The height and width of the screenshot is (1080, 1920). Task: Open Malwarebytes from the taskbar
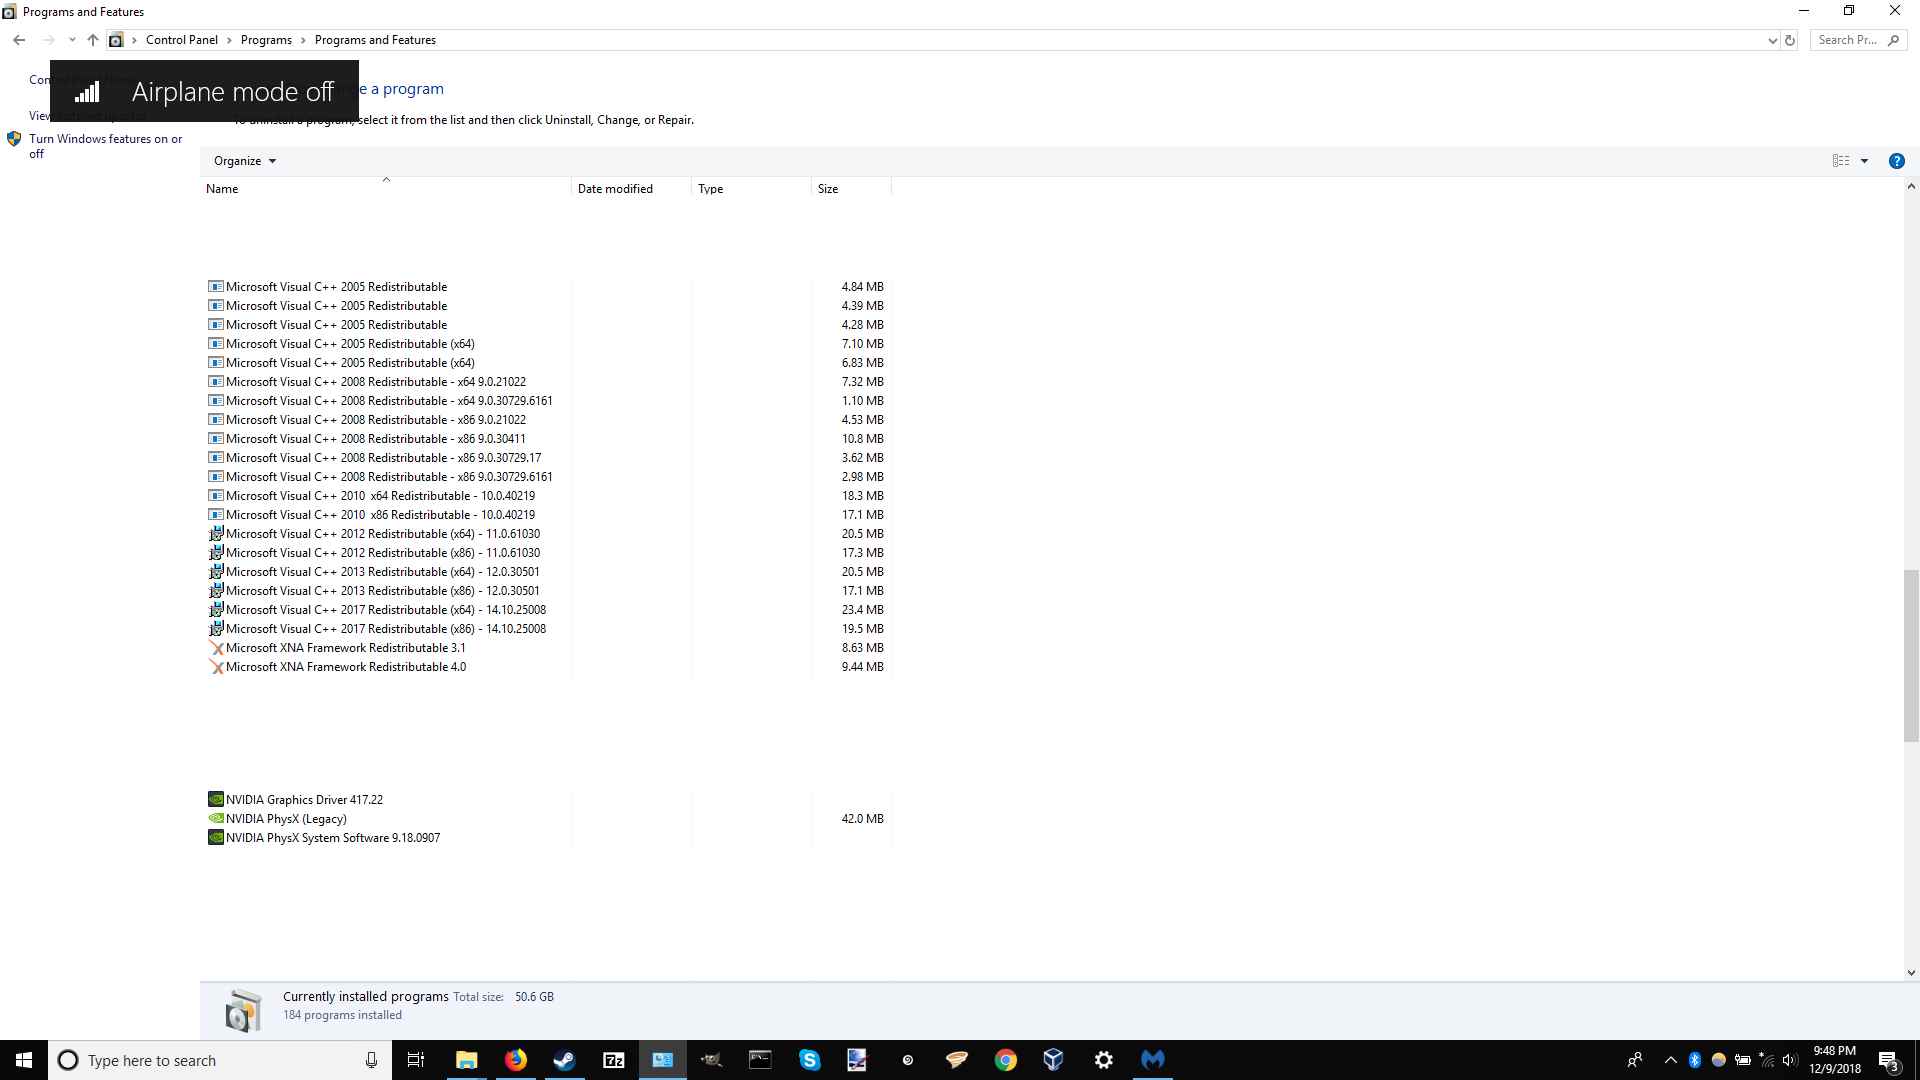1152,1060
